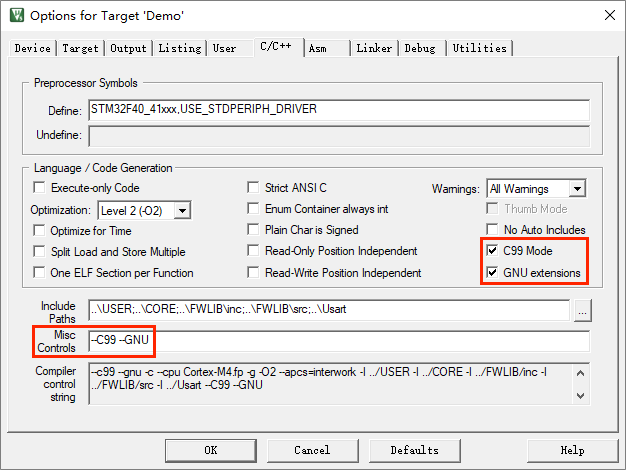Screen dimensions: 626x470
Task: Click the Keil app icon in title bar
Action: (15, 16)
